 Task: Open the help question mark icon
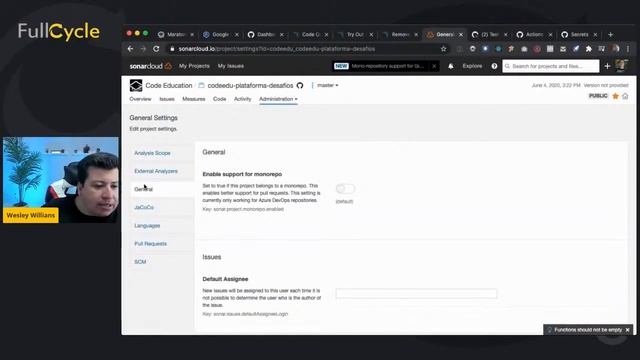click(x=494, y=66)
